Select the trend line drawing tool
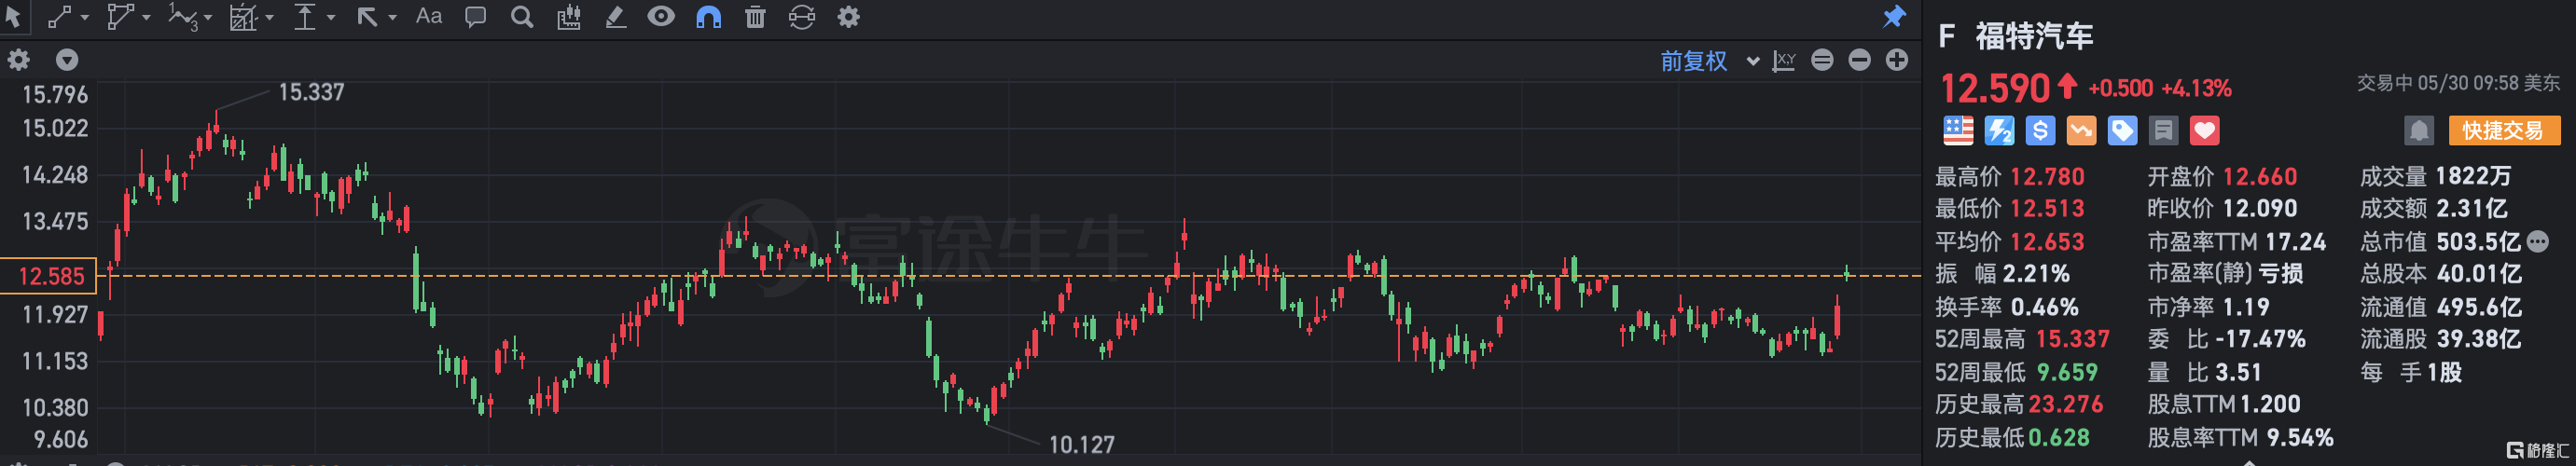 (x=60, y=17)
